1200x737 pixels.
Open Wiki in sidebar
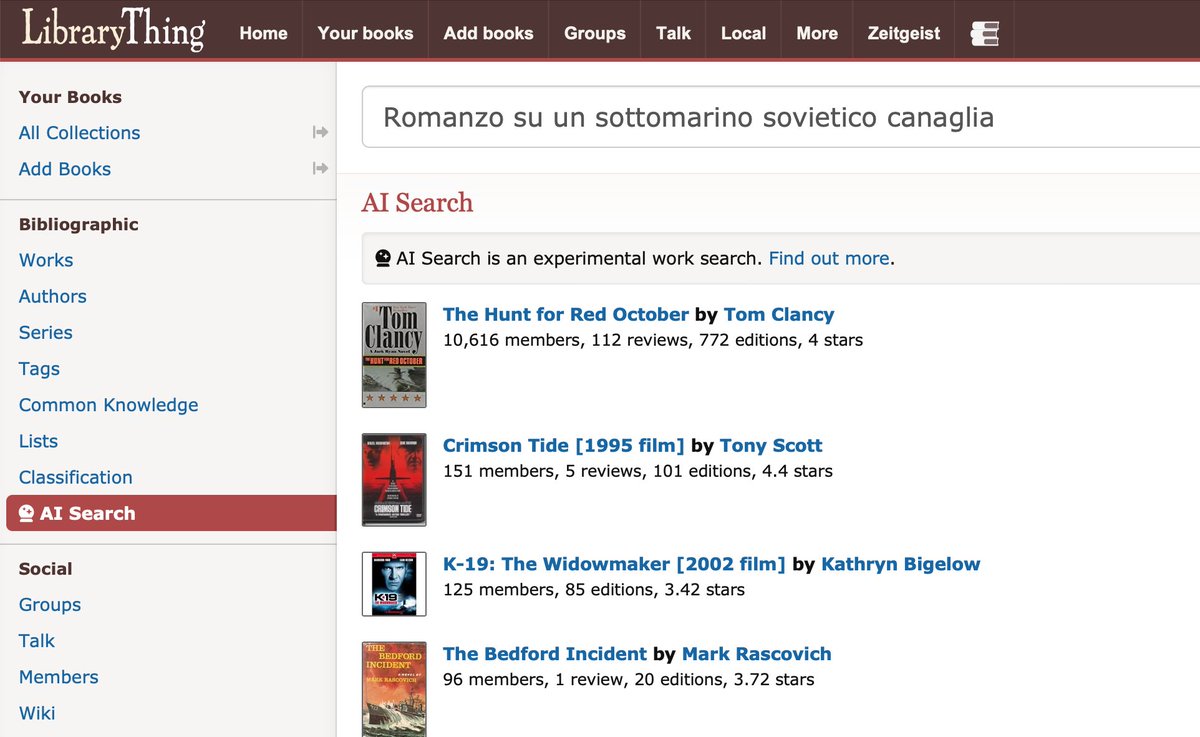37,713
